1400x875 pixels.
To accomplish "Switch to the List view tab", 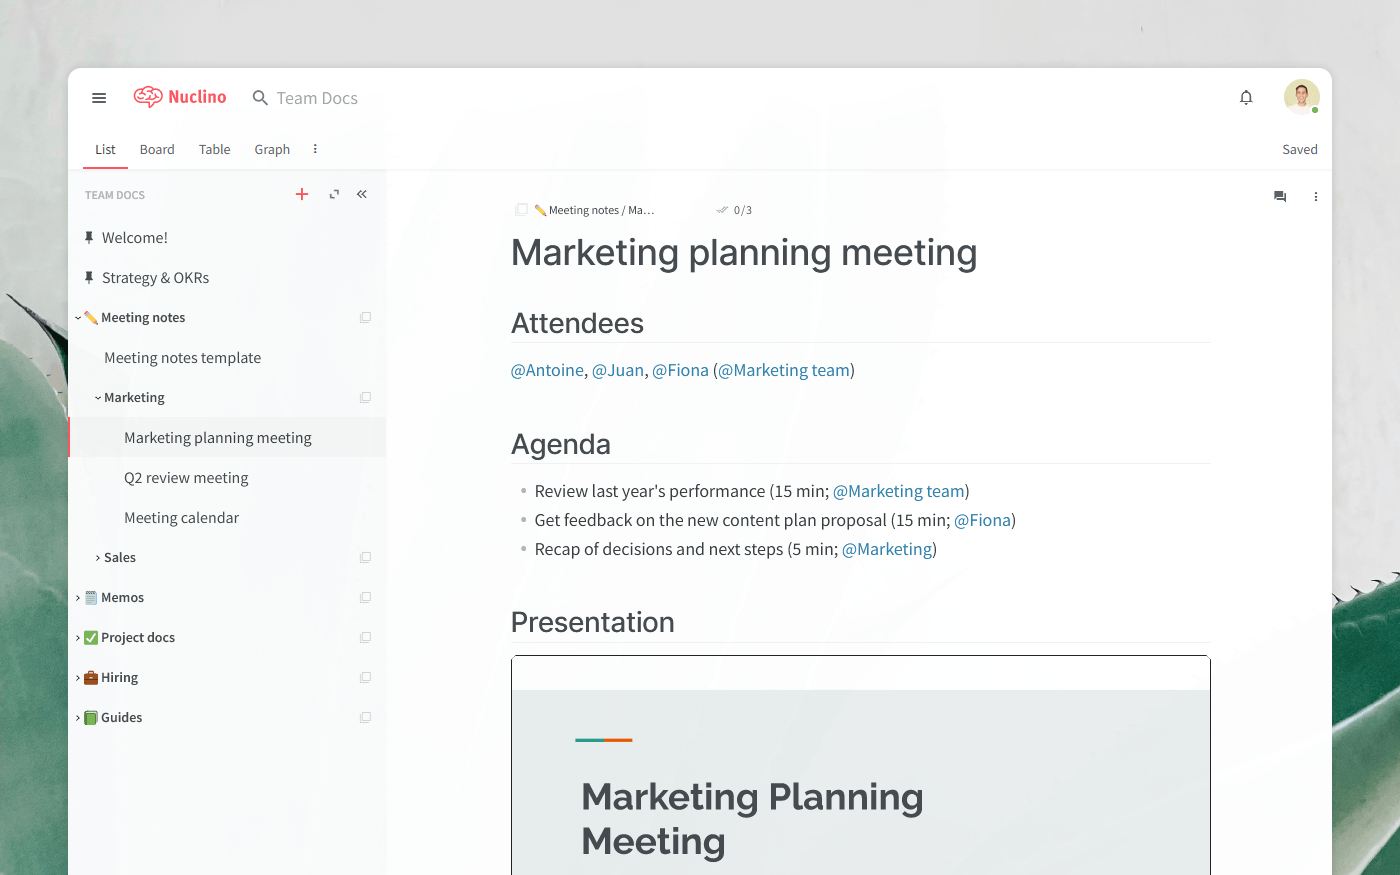I will 105,149.
